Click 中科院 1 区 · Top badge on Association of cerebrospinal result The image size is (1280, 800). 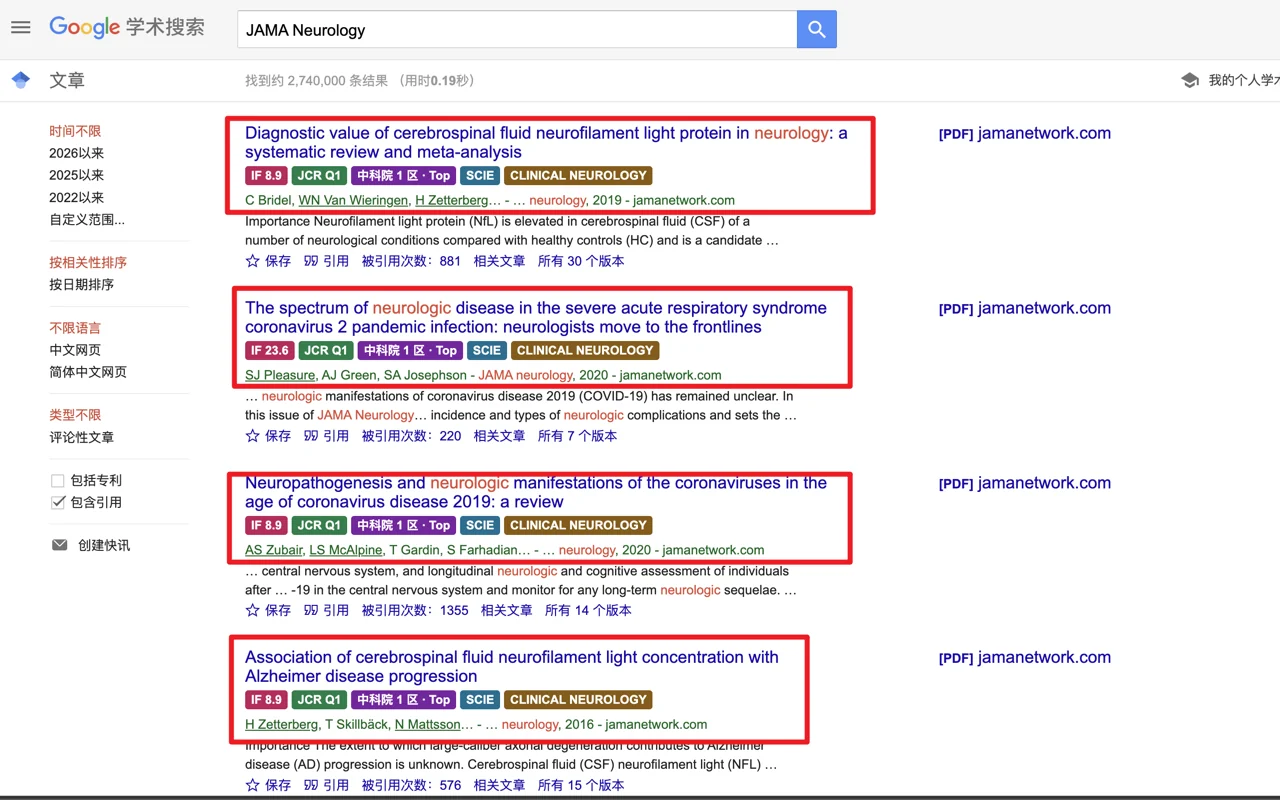[x=404, y=699]
